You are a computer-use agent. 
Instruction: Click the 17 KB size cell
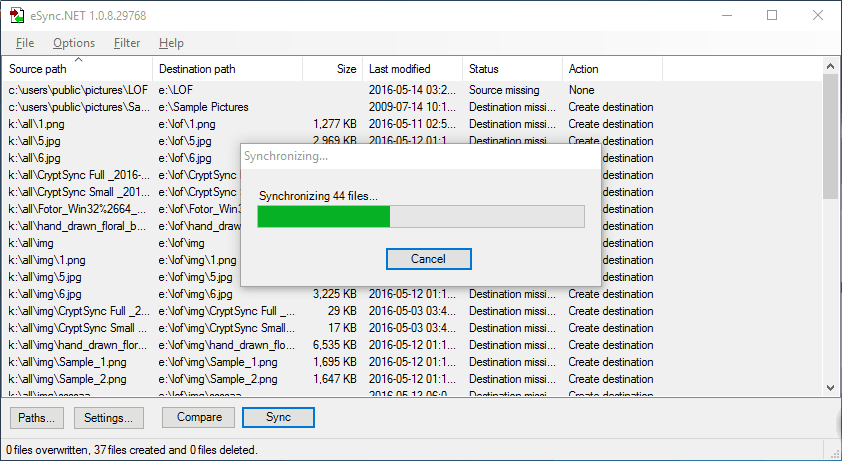342,328
